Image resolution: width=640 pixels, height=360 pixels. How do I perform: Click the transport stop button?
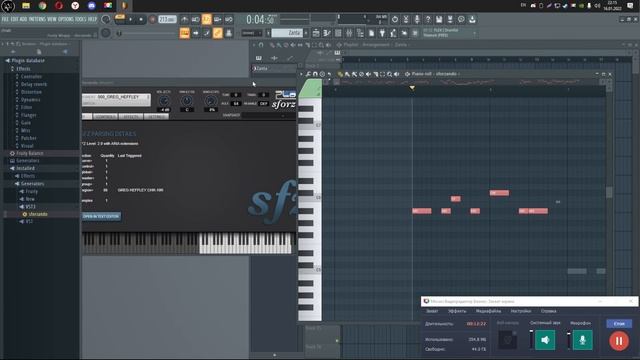pos(141,19)
